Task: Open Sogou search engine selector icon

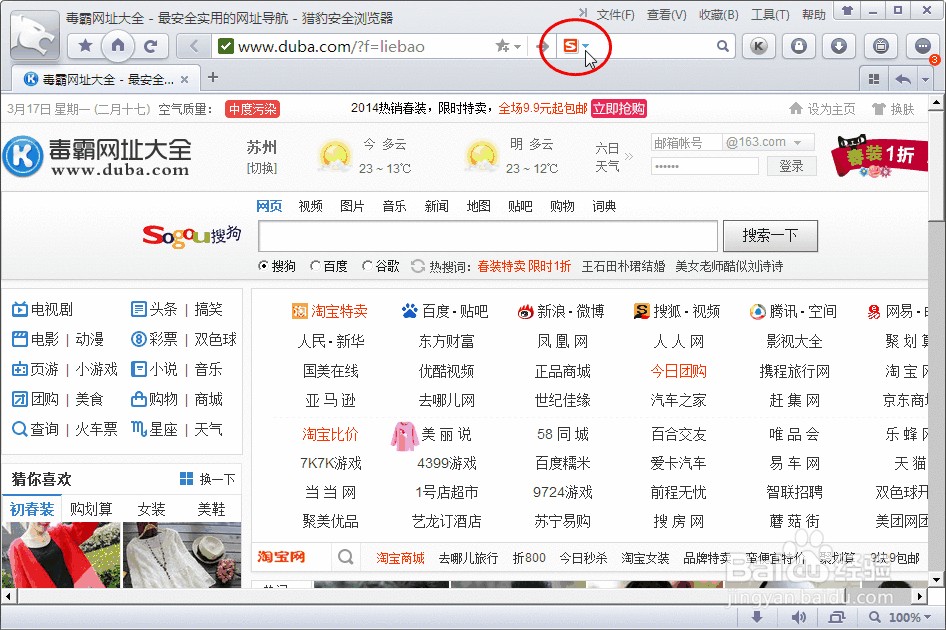Action: tap(571, 46)
